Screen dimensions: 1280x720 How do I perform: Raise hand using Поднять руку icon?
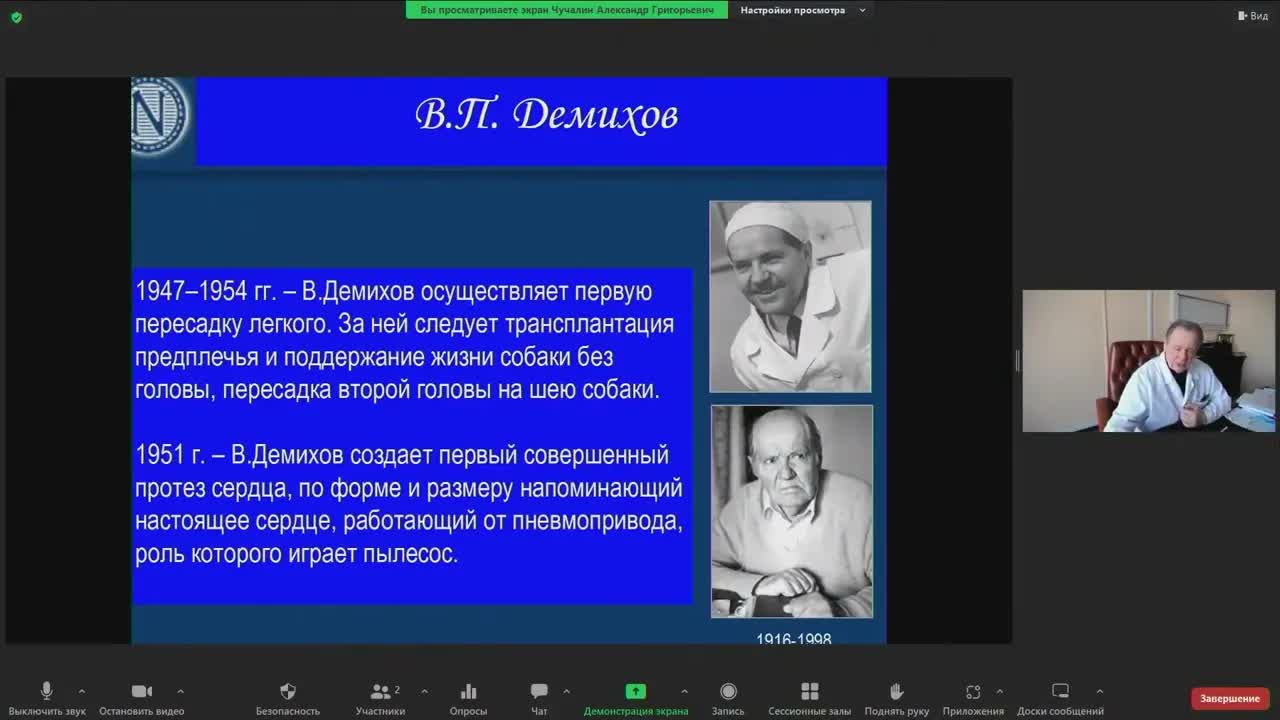pos(896,691)
